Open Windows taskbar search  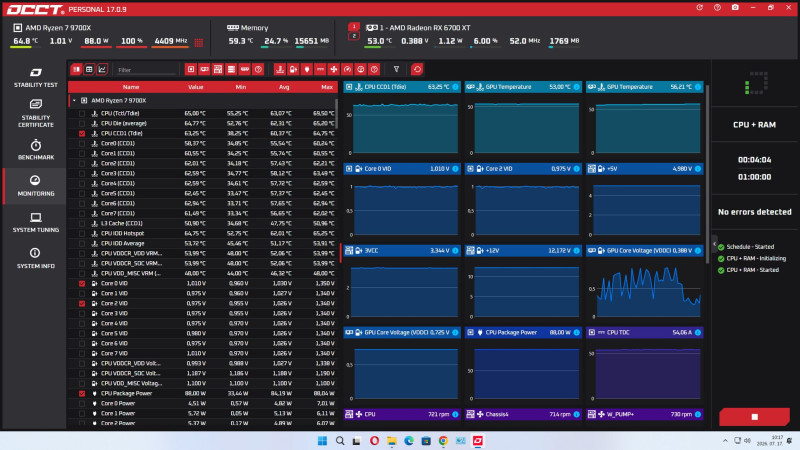pos(340,441)
